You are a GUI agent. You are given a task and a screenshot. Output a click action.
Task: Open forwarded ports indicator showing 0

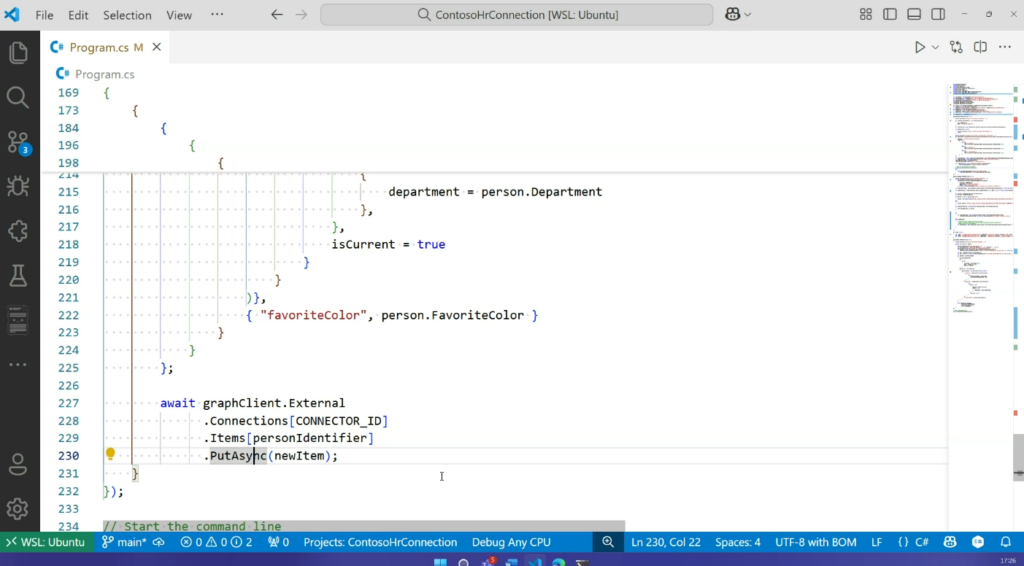pos(278,542)
